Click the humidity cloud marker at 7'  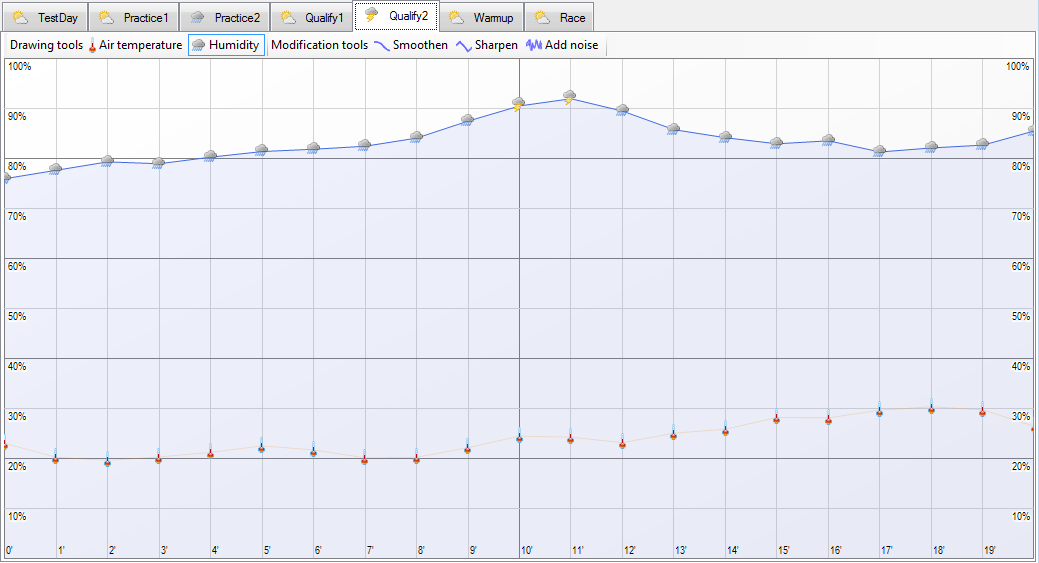pyautogui.click(x=364, y=145)
